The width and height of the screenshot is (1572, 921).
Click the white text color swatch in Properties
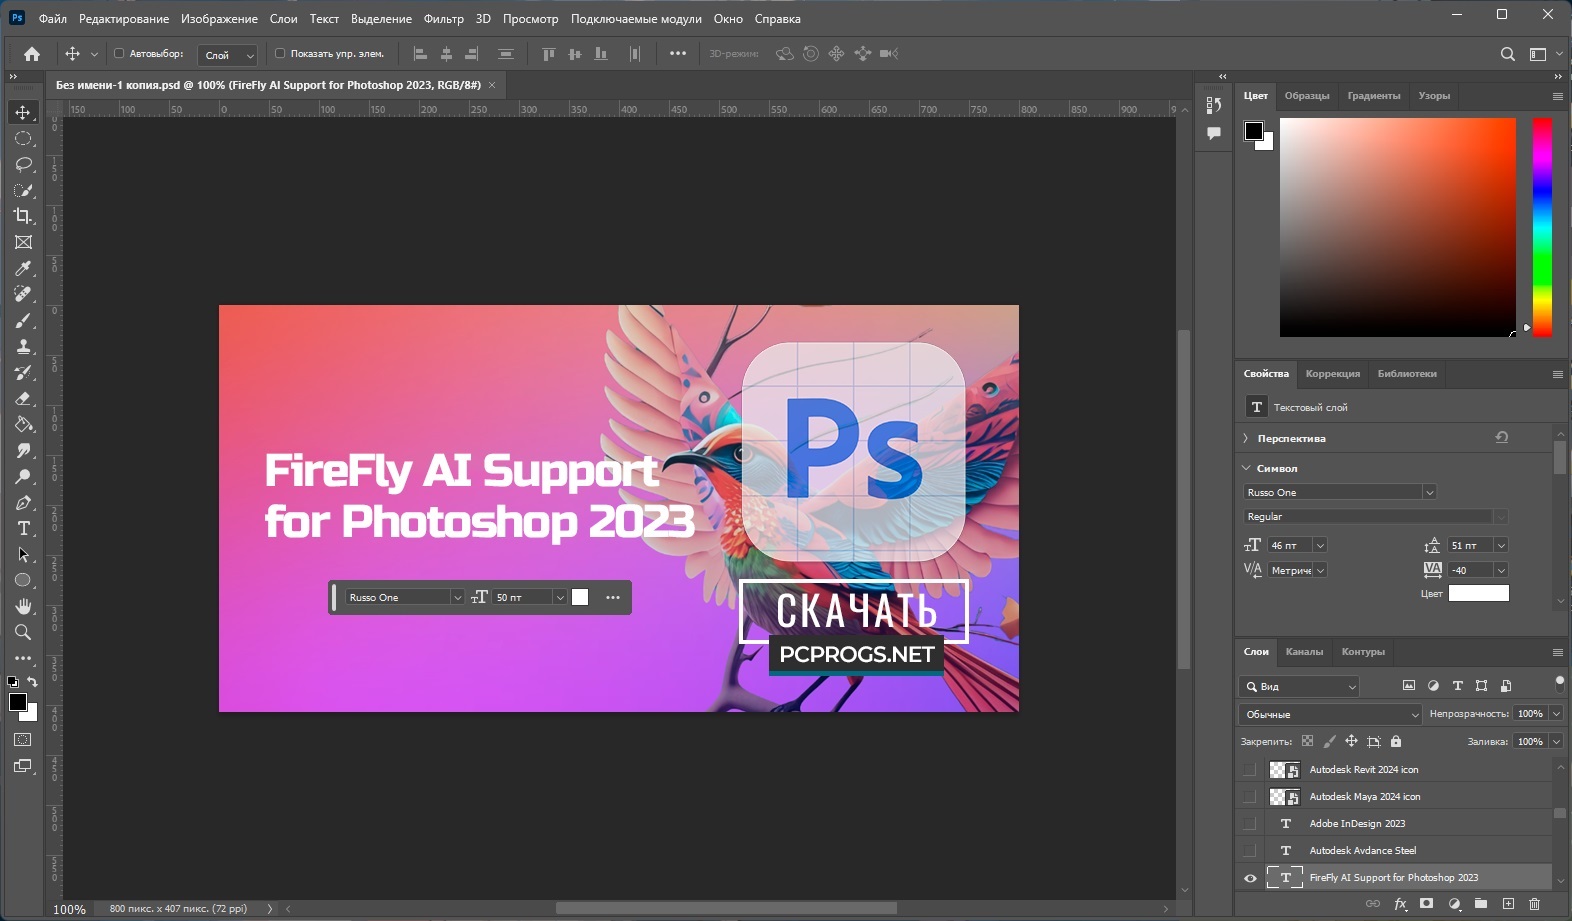[1478, 593]
